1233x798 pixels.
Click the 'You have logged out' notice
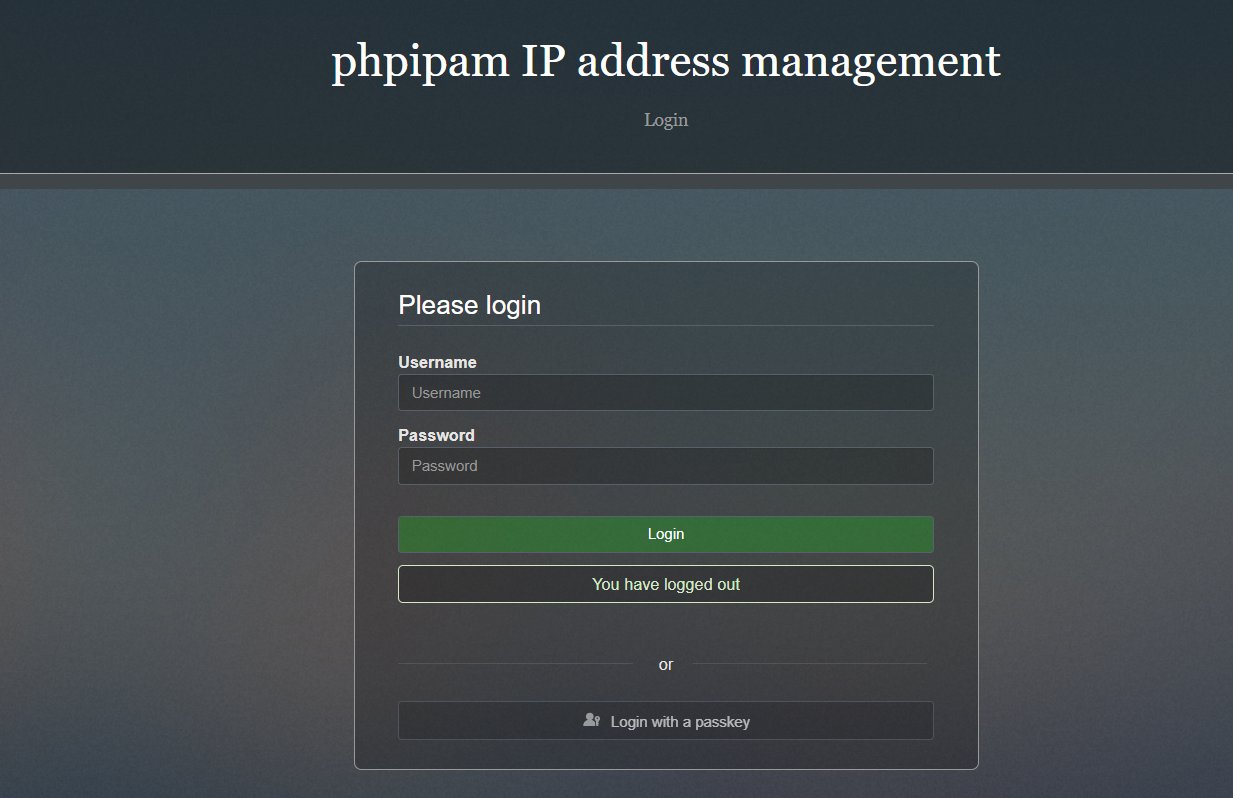666,584
